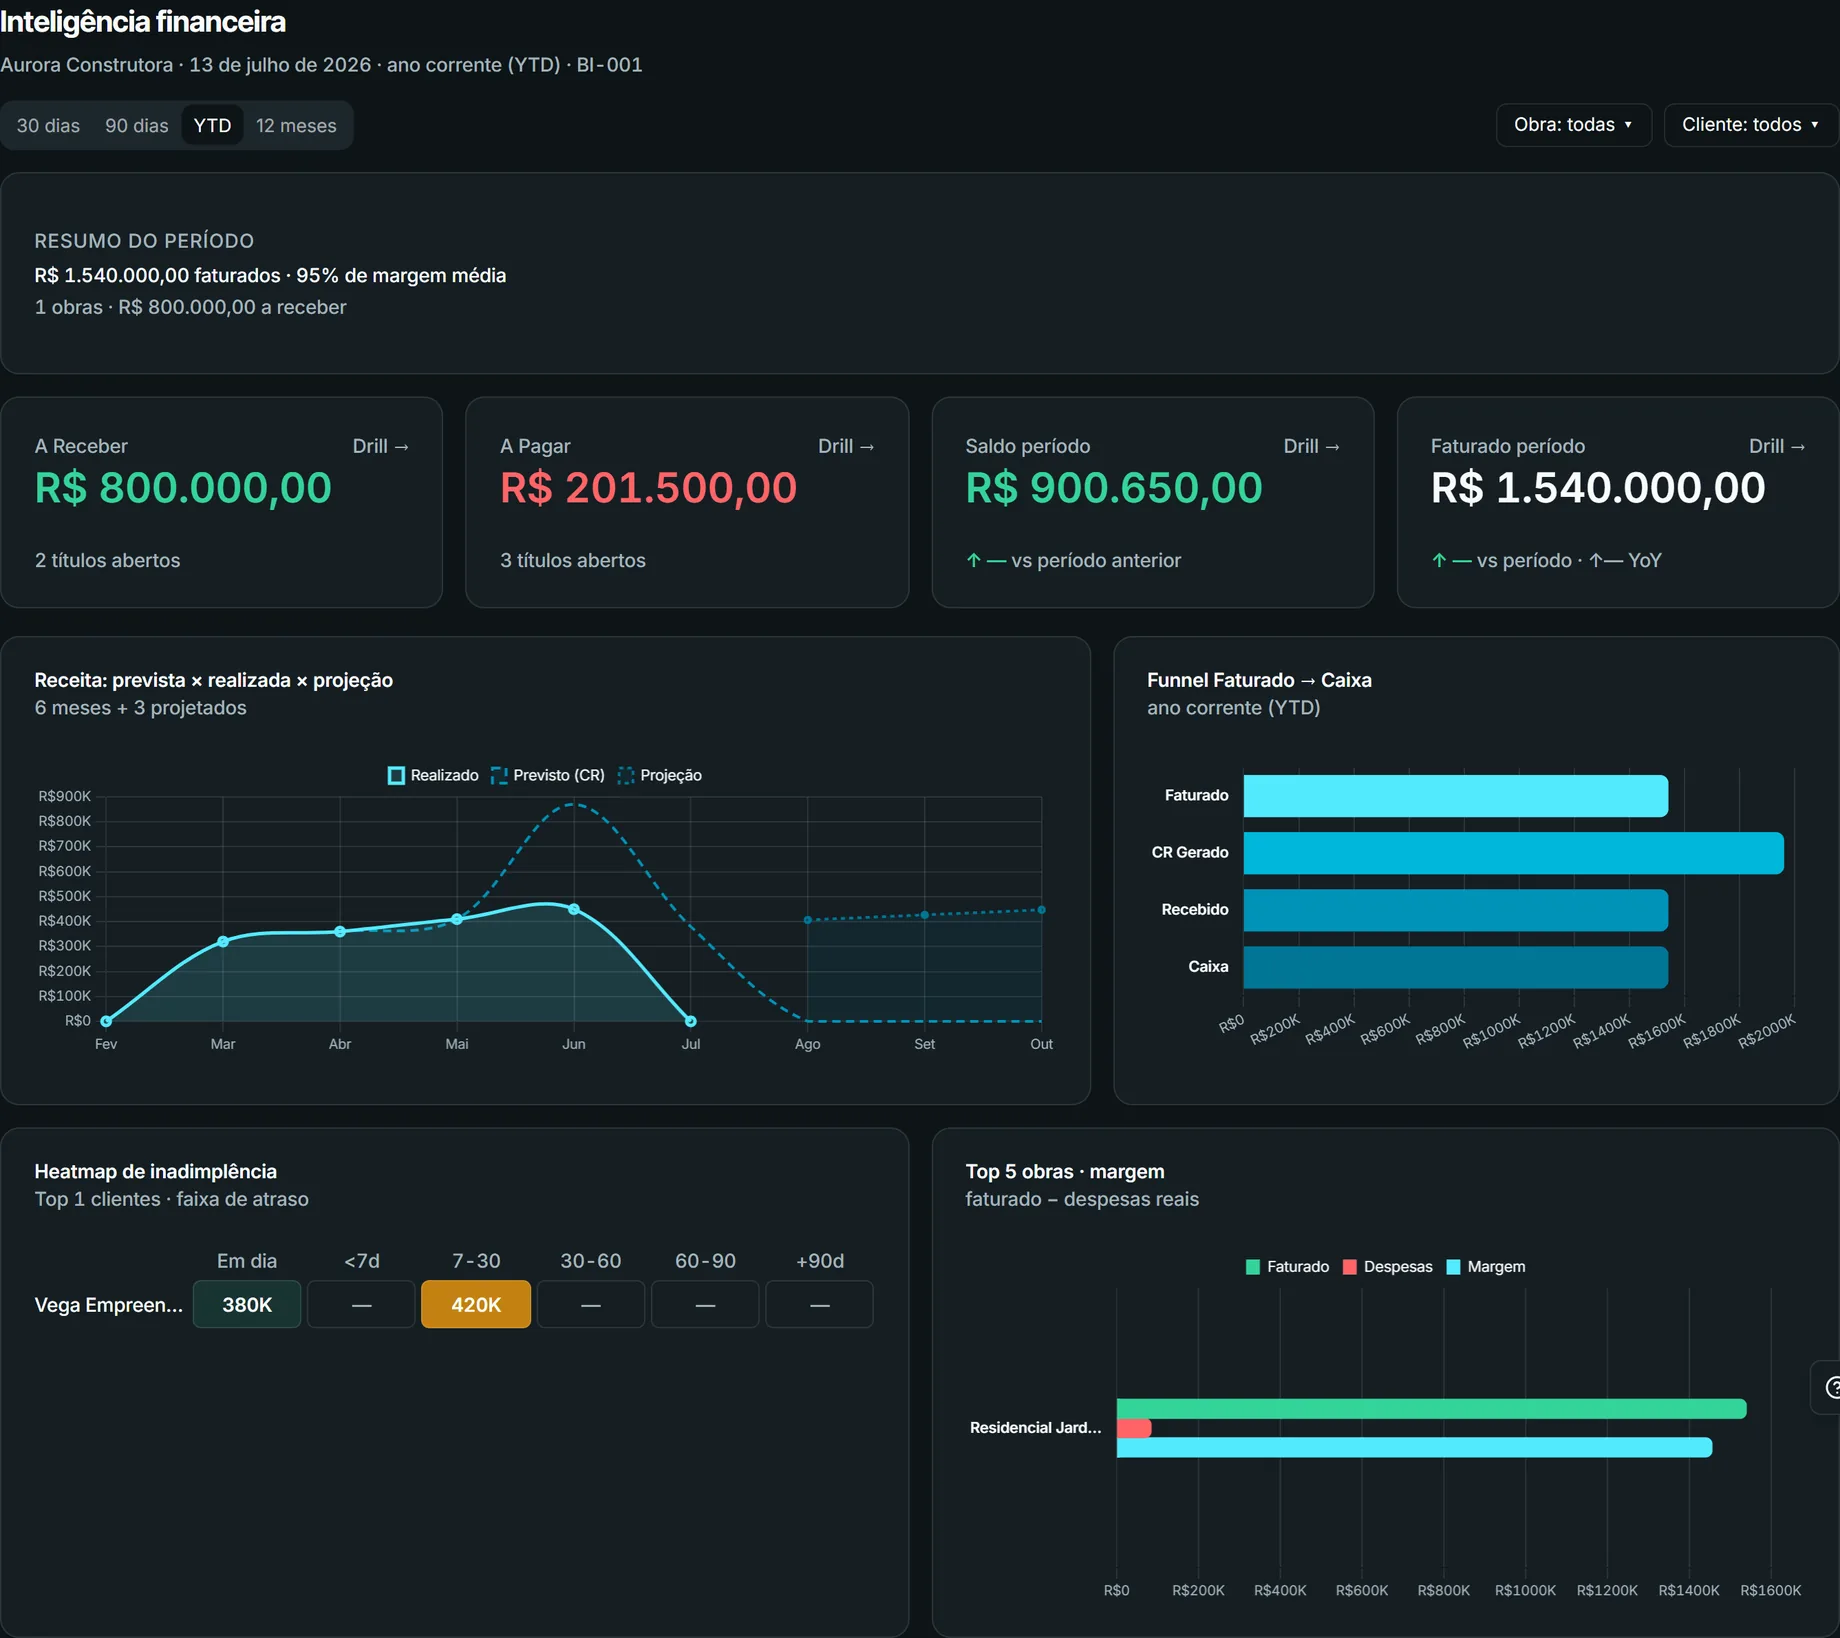Click the green Faturado bar for Residencial Jard...

[x=1431, y=1409]
